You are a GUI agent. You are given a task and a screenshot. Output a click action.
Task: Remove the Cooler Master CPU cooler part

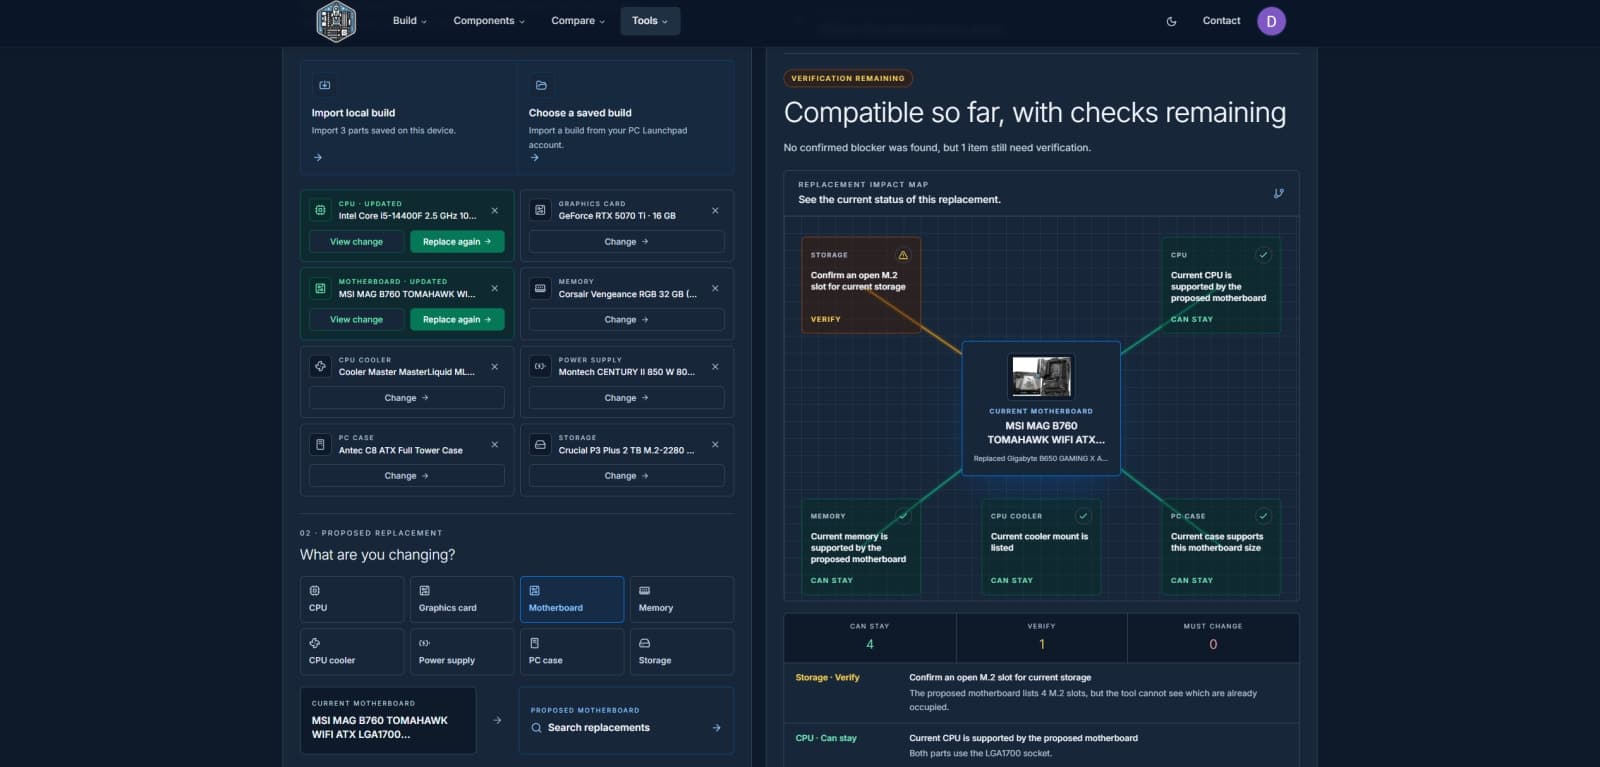494,367
